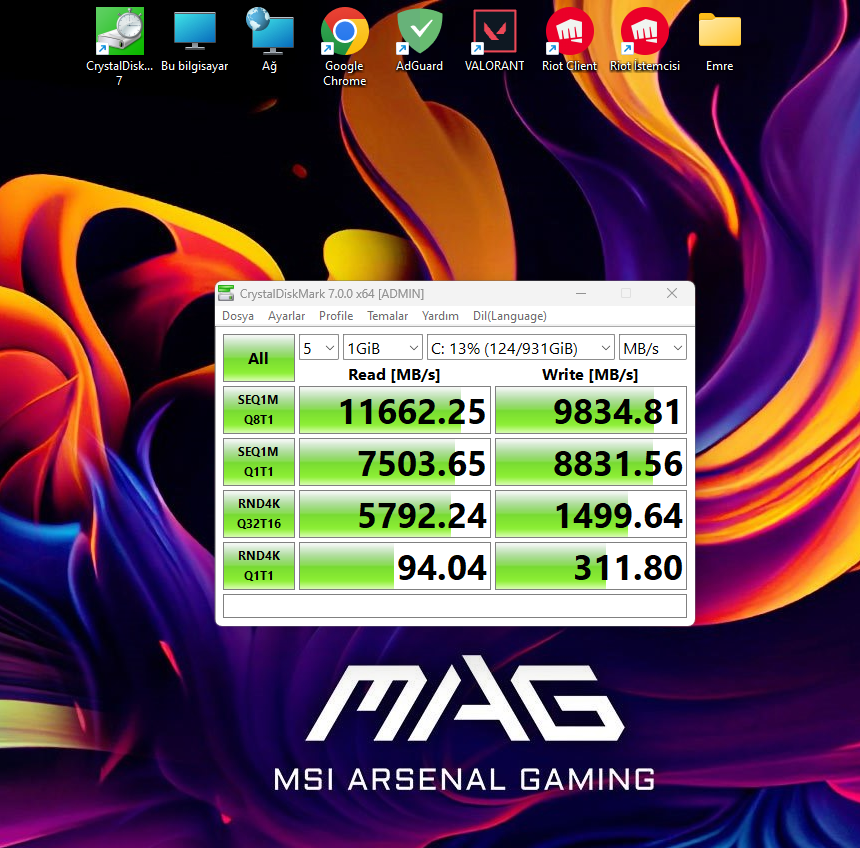Screen dimensions: 860x848
Task: Minimize the CrystalDiskMark window
Action: pos(581,293)
